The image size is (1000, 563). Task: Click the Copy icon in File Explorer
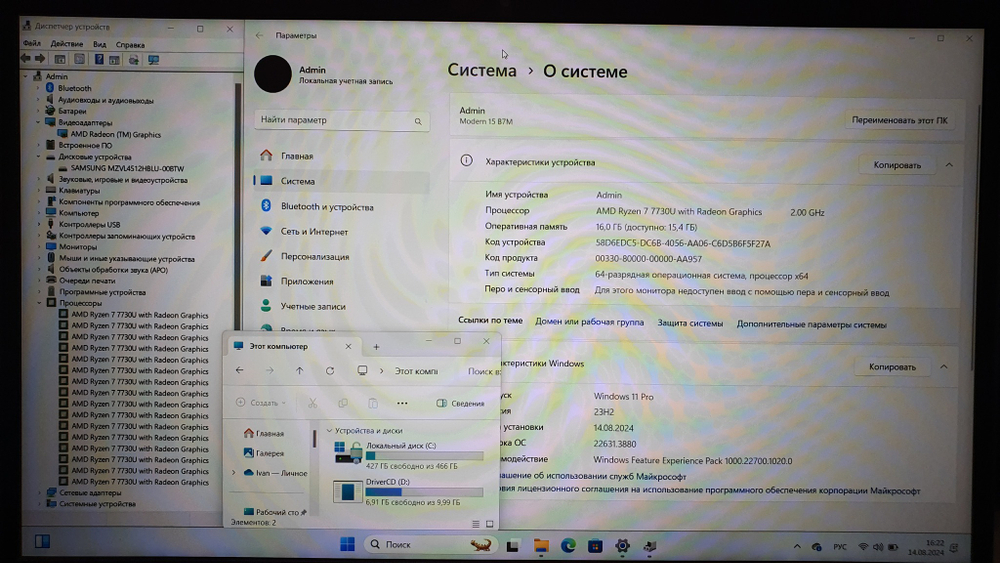pyautogui.click(x=342, y=403)
